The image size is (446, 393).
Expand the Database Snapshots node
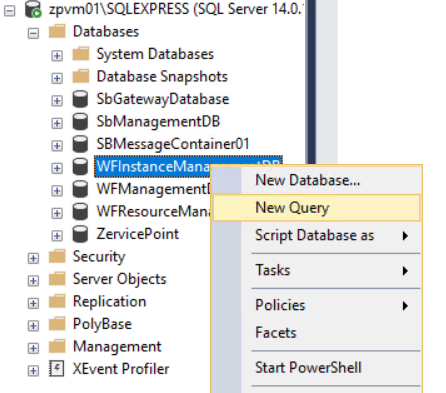pyautogui.click(x=57, y=78)
